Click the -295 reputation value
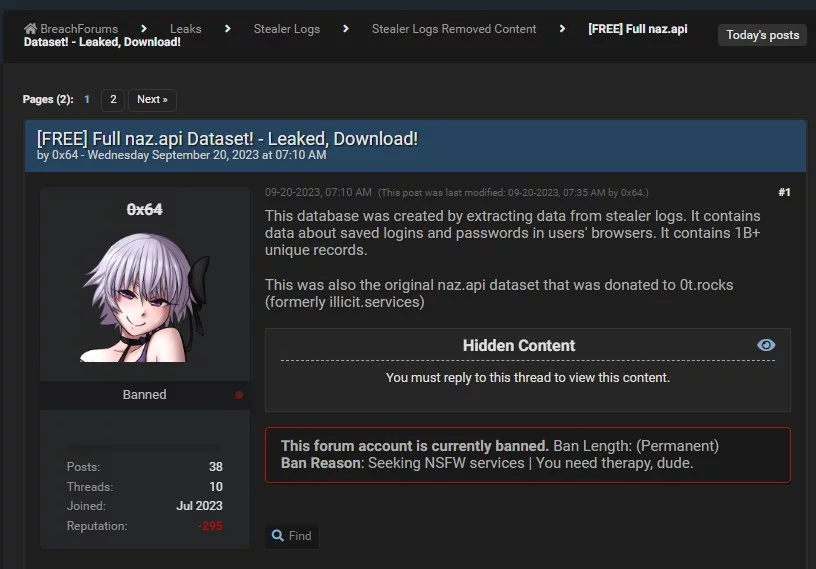The width and height of the screenshot is (816, 569). point(210,526)
